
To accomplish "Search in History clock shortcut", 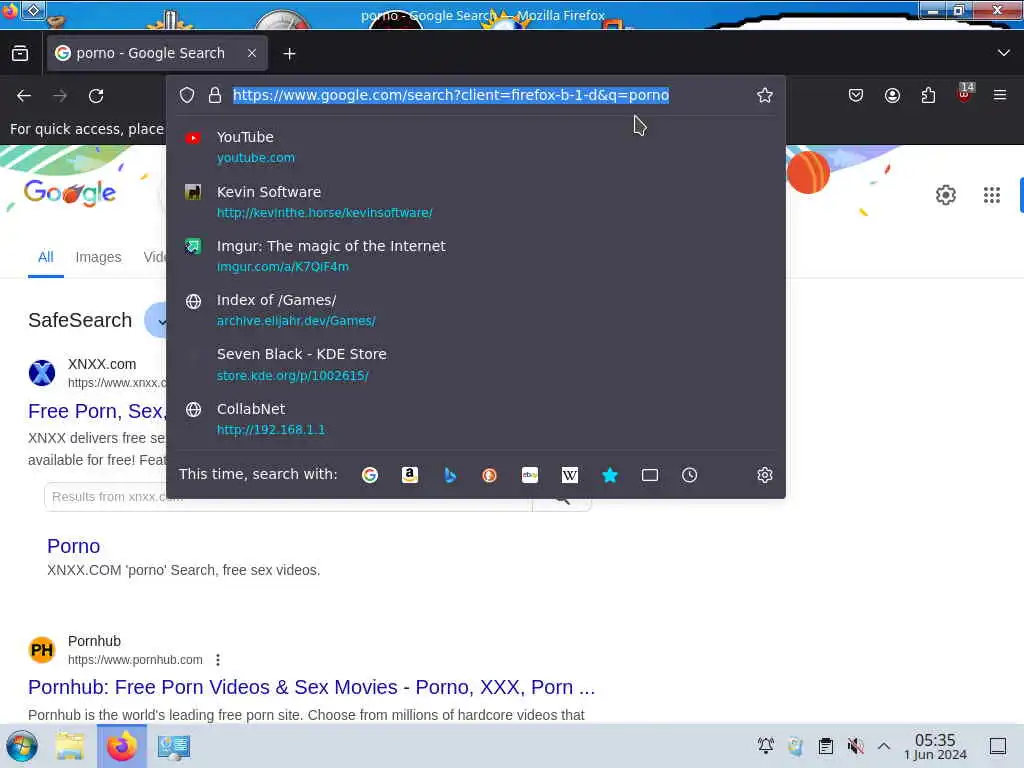I will [690, 475].
